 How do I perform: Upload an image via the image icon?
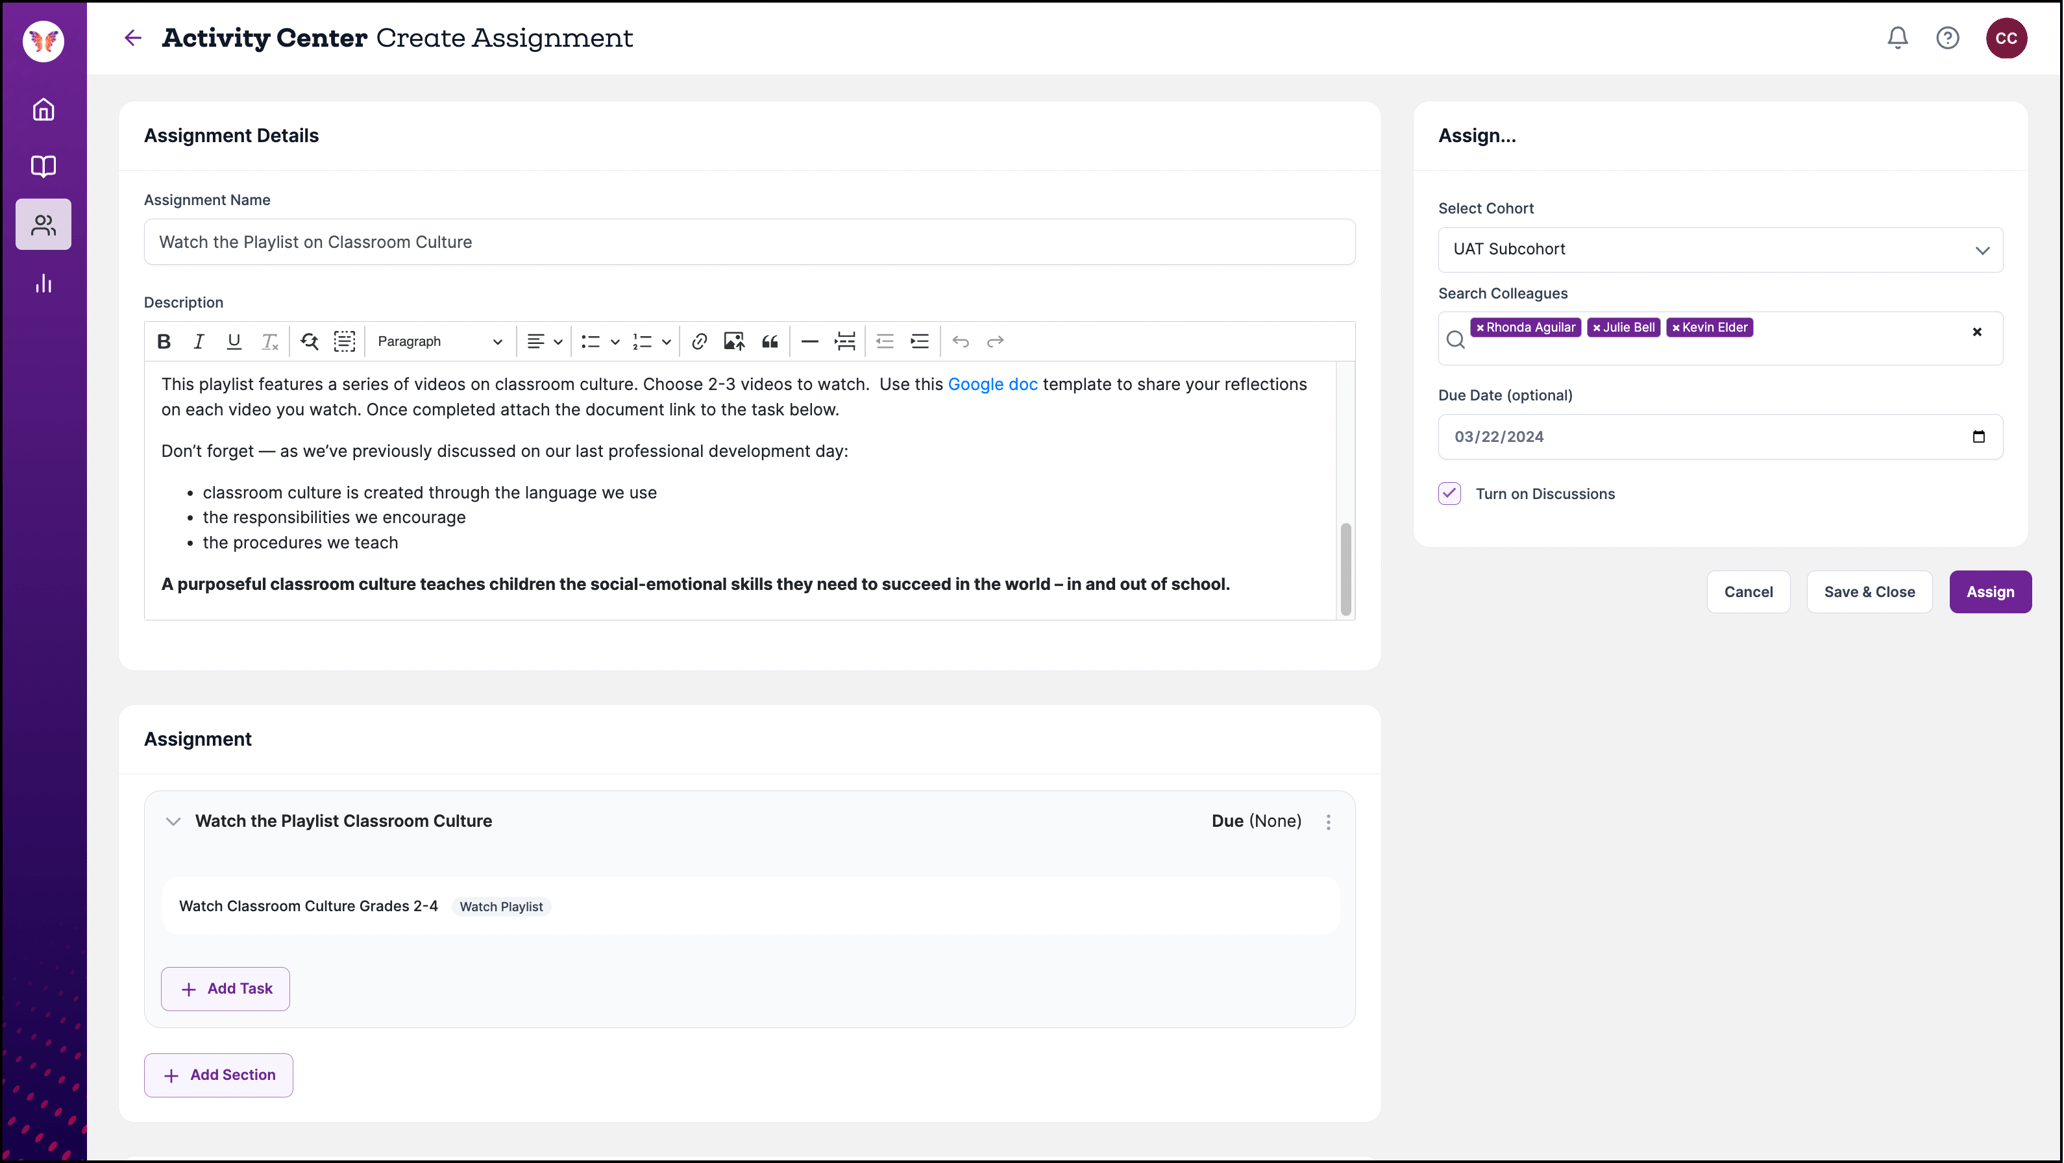[734, 341]
